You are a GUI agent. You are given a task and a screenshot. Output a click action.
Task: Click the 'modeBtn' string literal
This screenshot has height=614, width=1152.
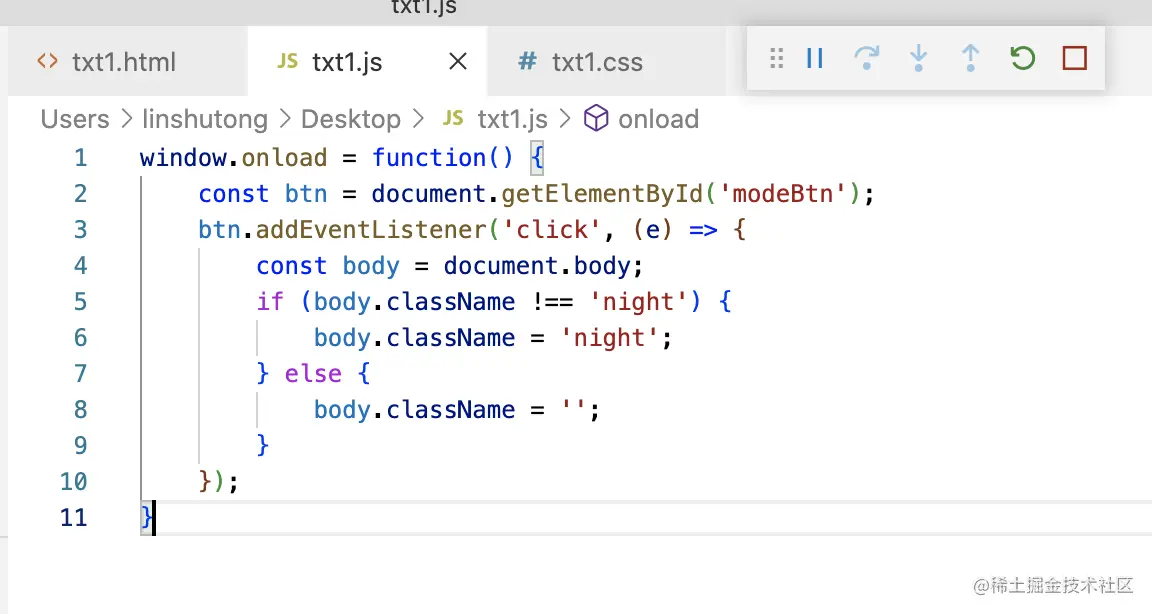[783, 194]
